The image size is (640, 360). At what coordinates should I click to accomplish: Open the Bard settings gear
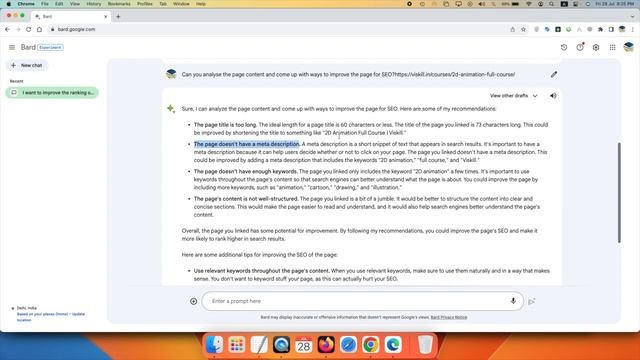[x=596, y=47]
